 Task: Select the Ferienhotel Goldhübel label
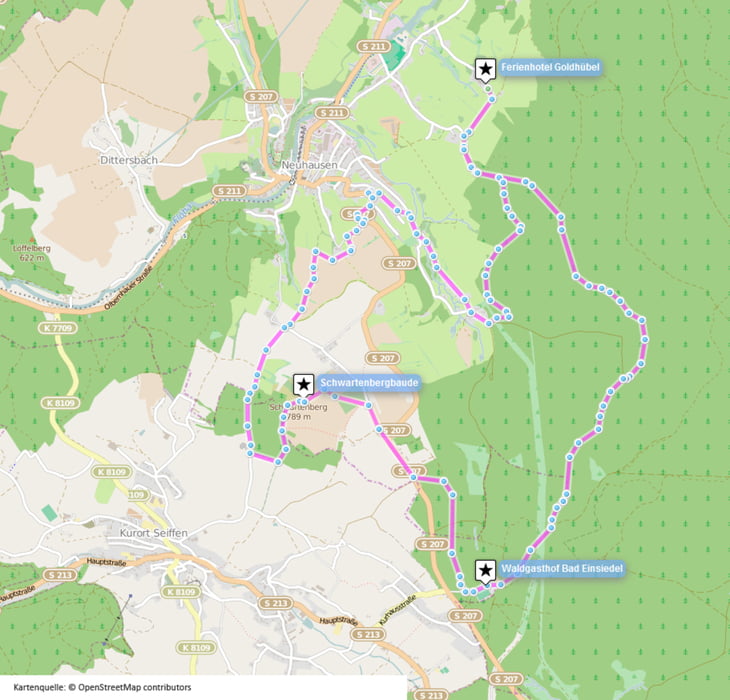pos(550,67)
